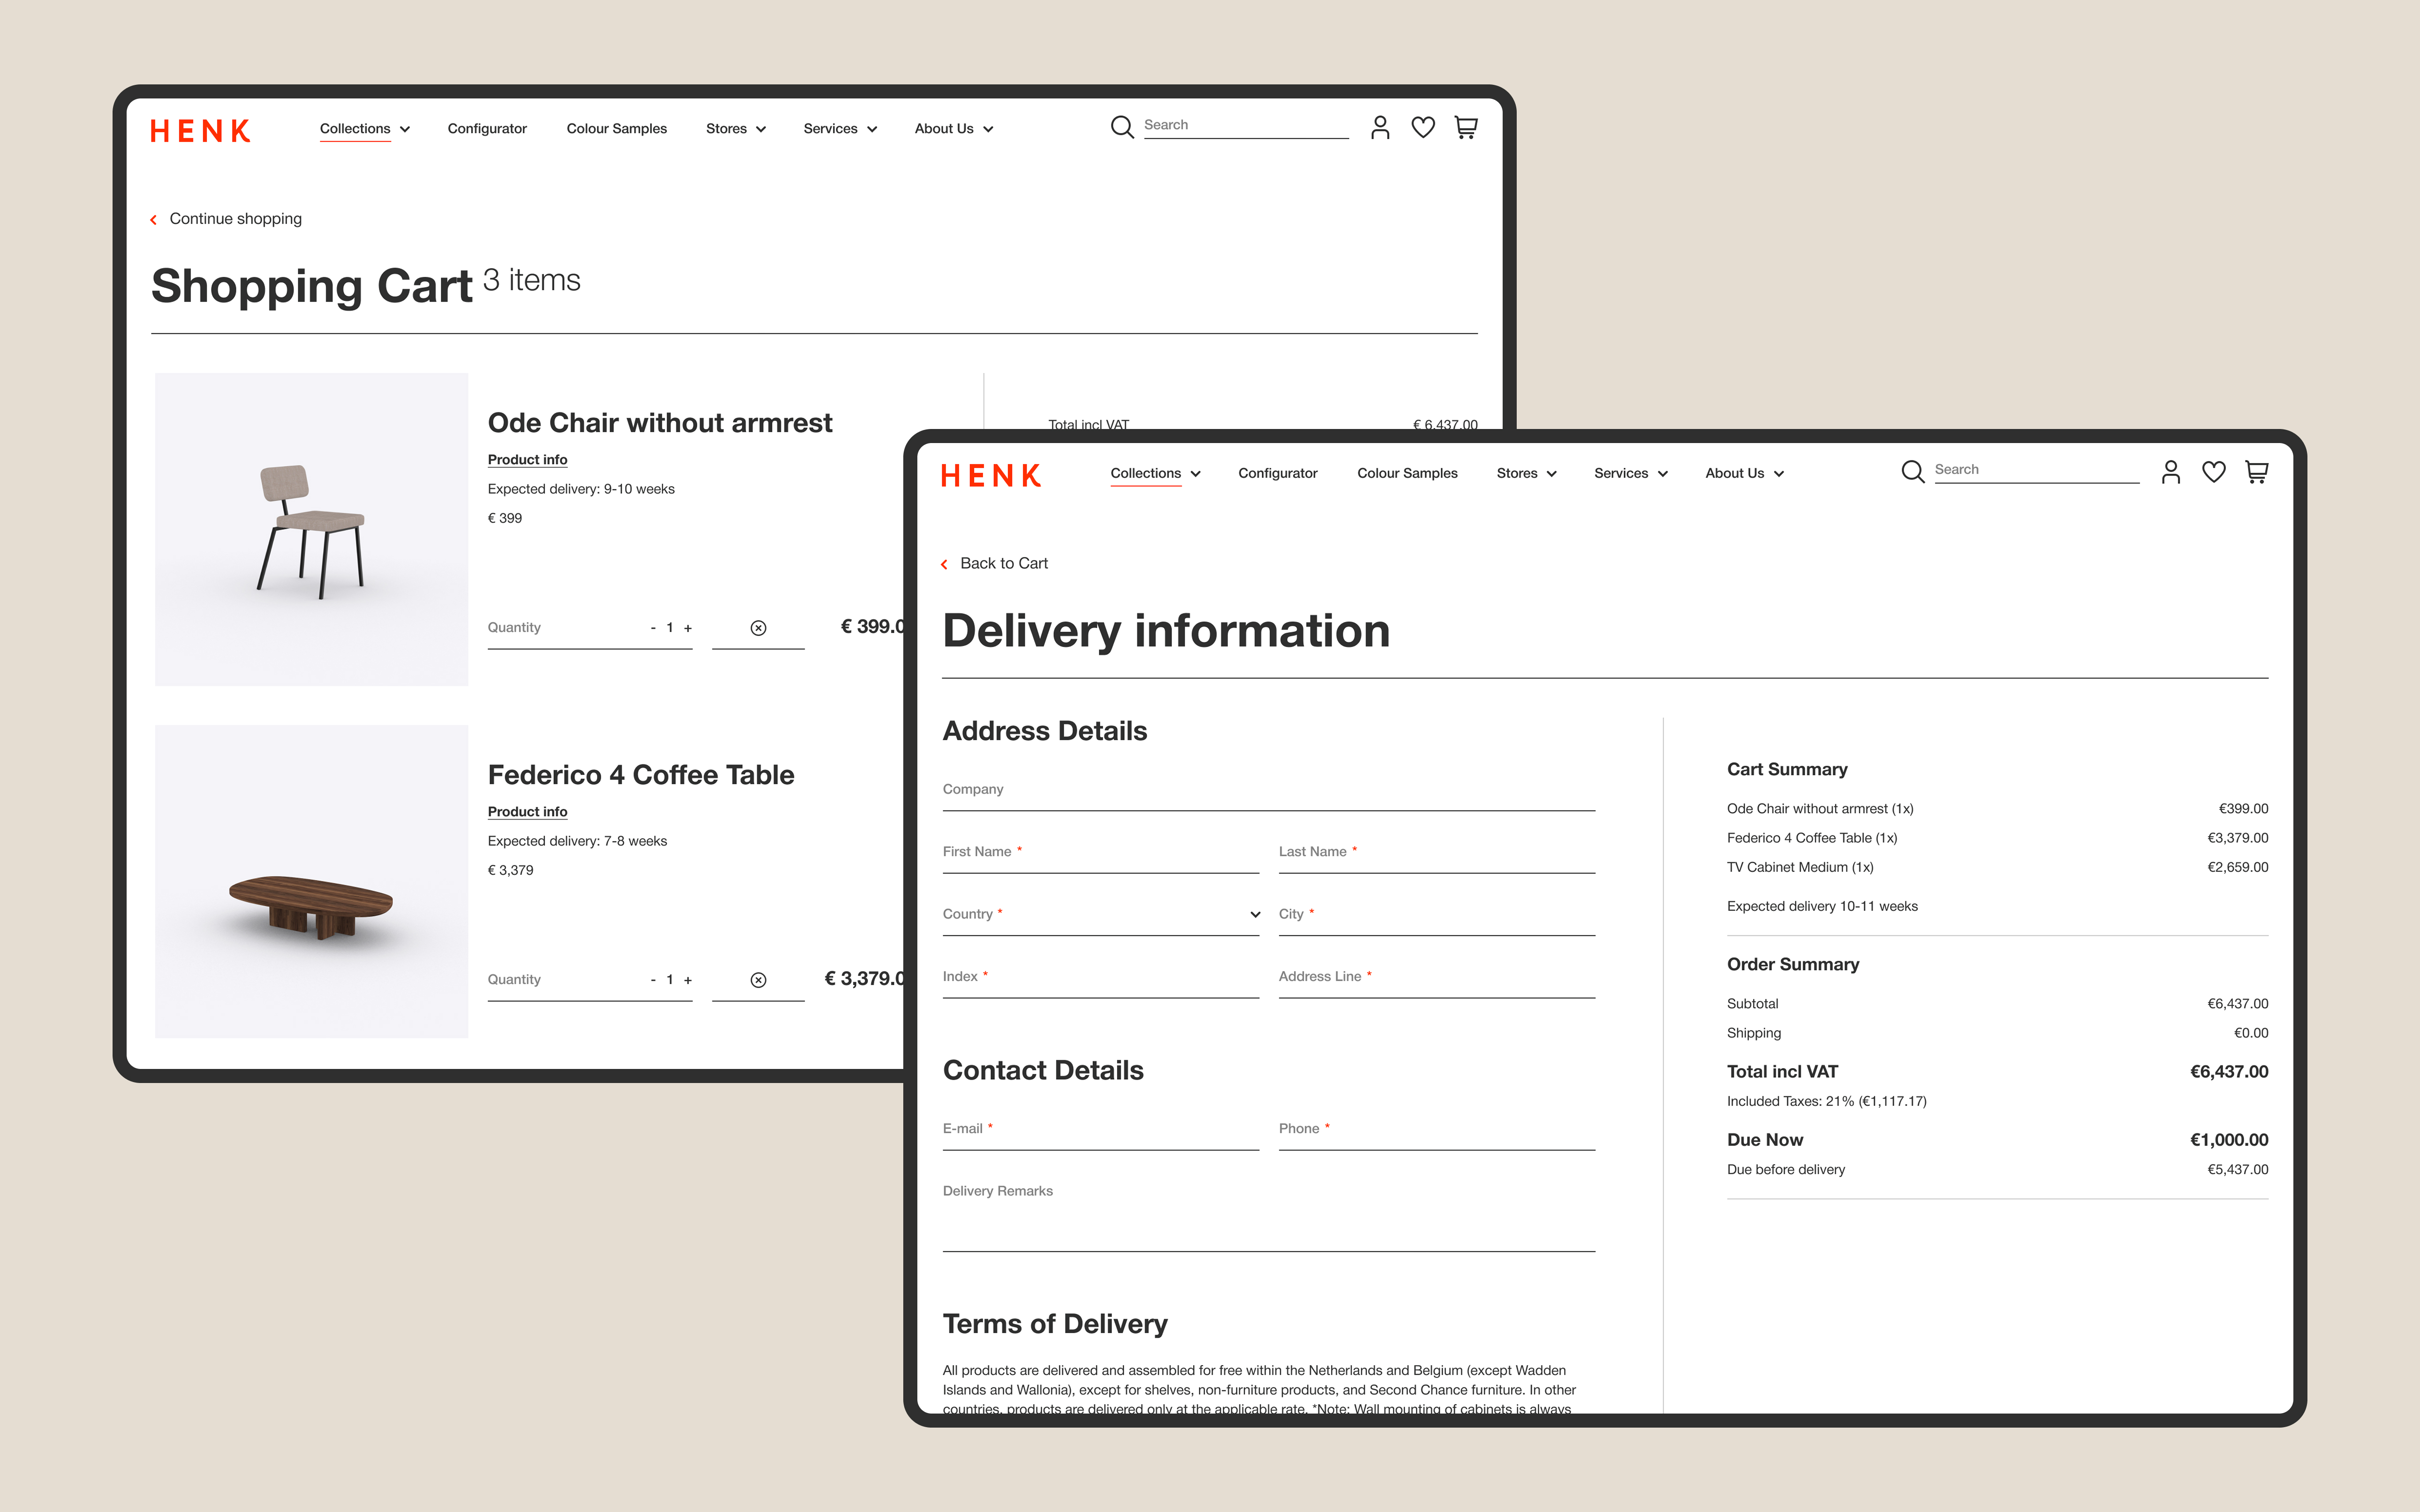This screenshot has height=1512, width=2420.
Task: Click the search magnifier on Shopping Cart page
Action: (1122, 127)
